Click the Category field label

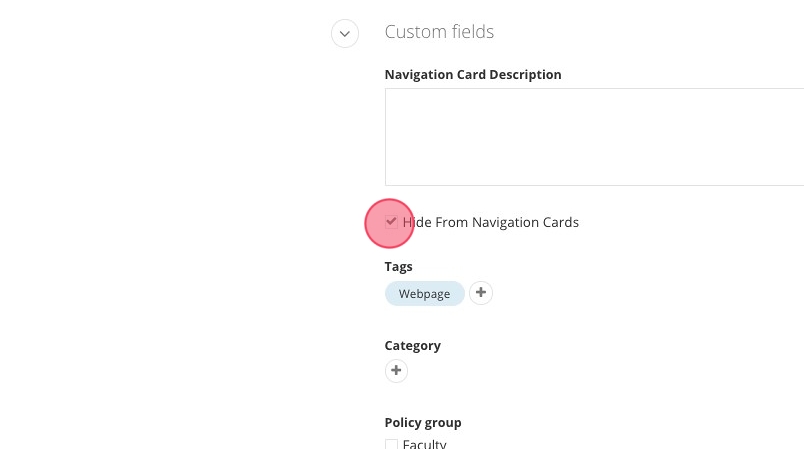tap(412, 345)
